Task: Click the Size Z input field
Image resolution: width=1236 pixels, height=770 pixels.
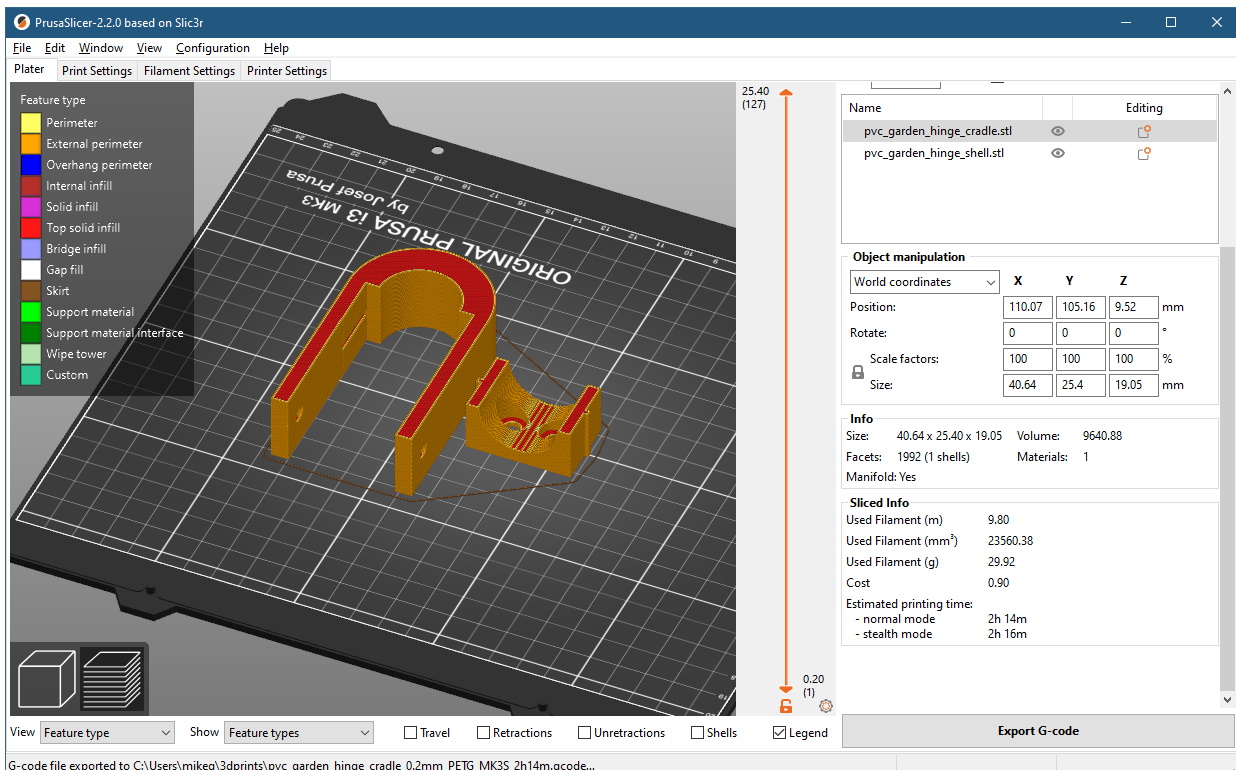Action: 1133,385
